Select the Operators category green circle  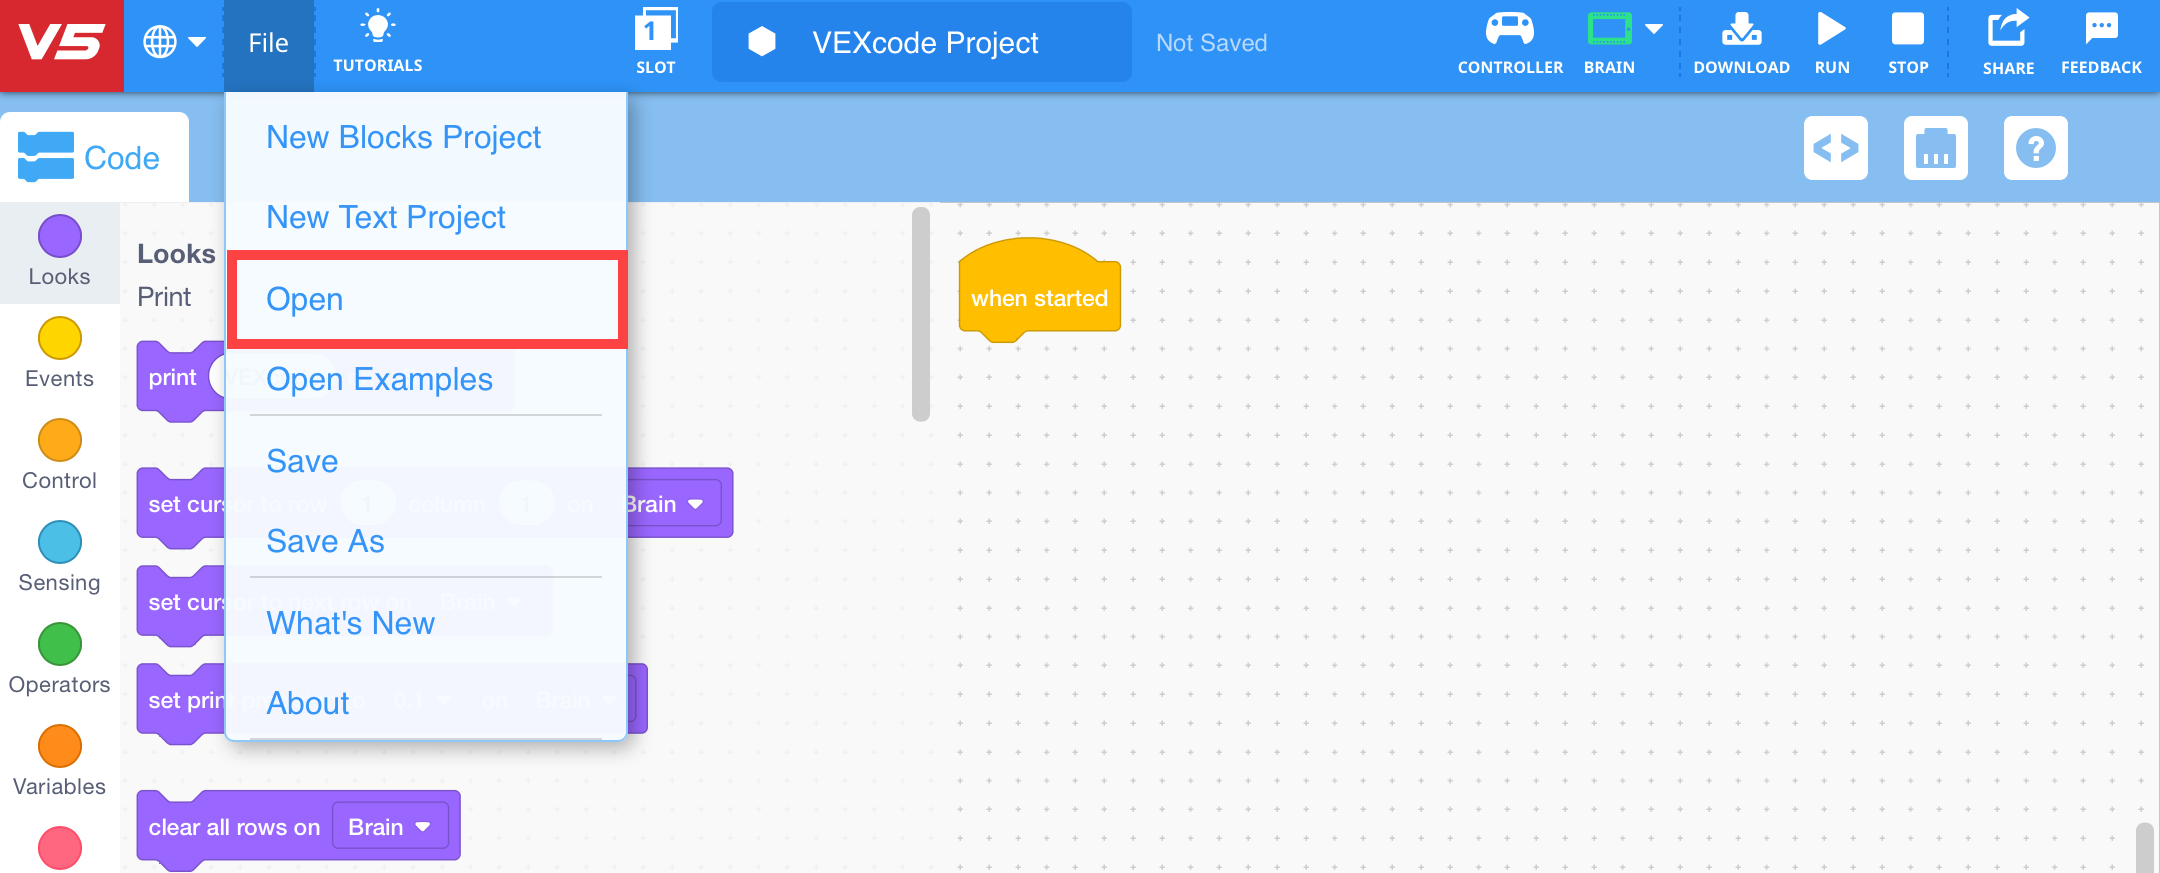60,644
